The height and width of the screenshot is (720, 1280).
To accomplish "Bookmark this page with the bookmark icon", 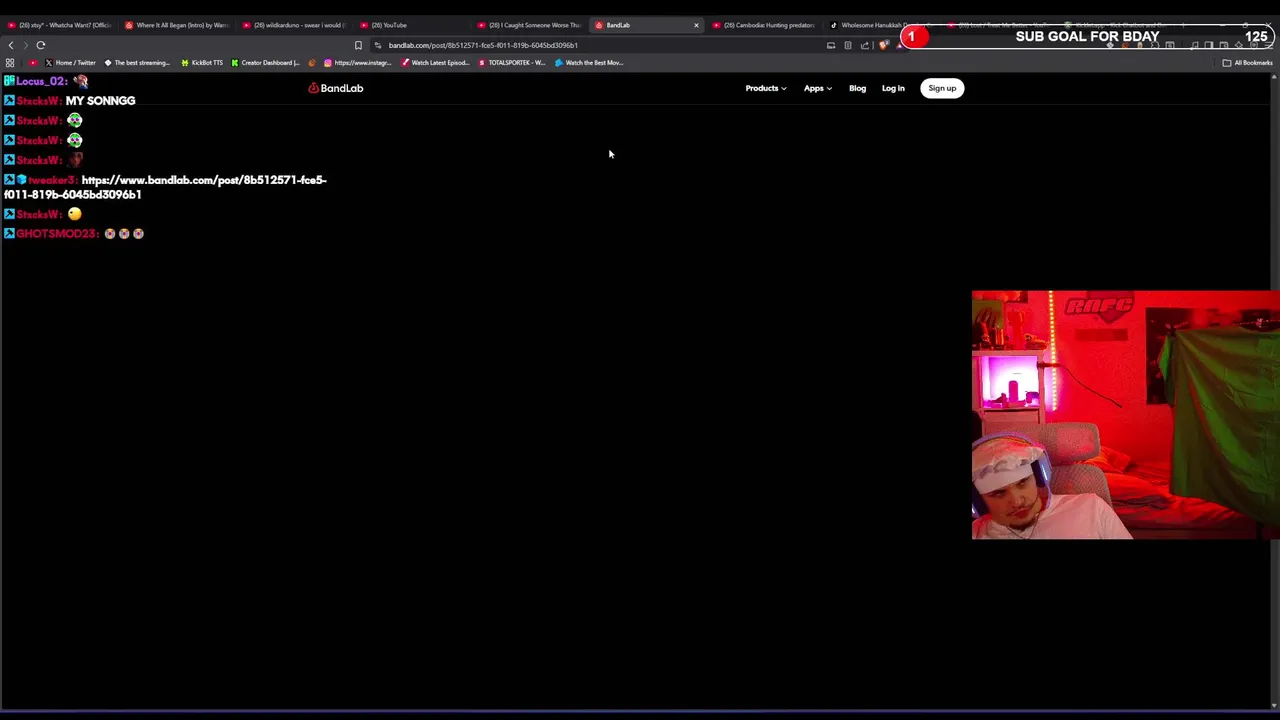I will point(358,45).
